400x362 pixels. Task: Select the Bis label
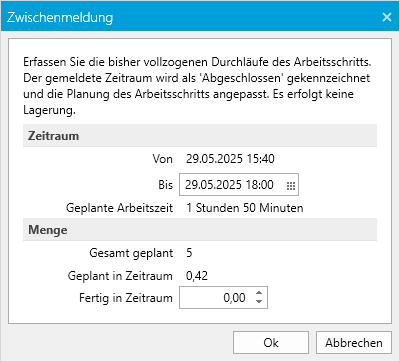165,185
